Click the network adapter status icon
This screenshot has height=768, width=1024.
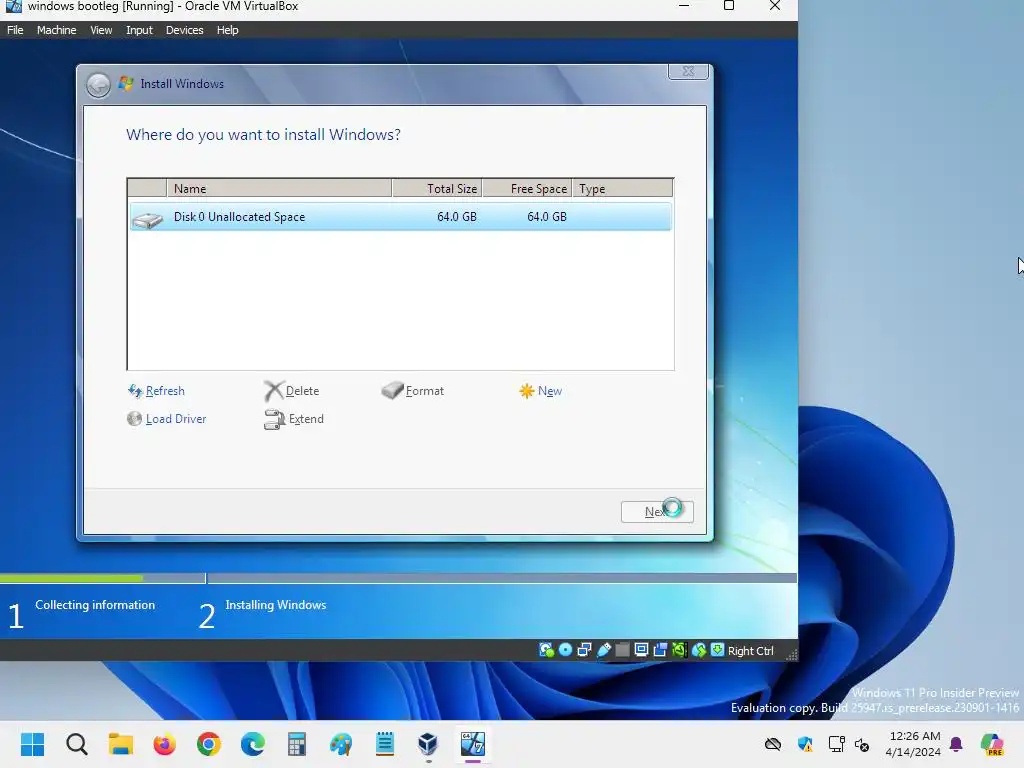pos(584,650)
